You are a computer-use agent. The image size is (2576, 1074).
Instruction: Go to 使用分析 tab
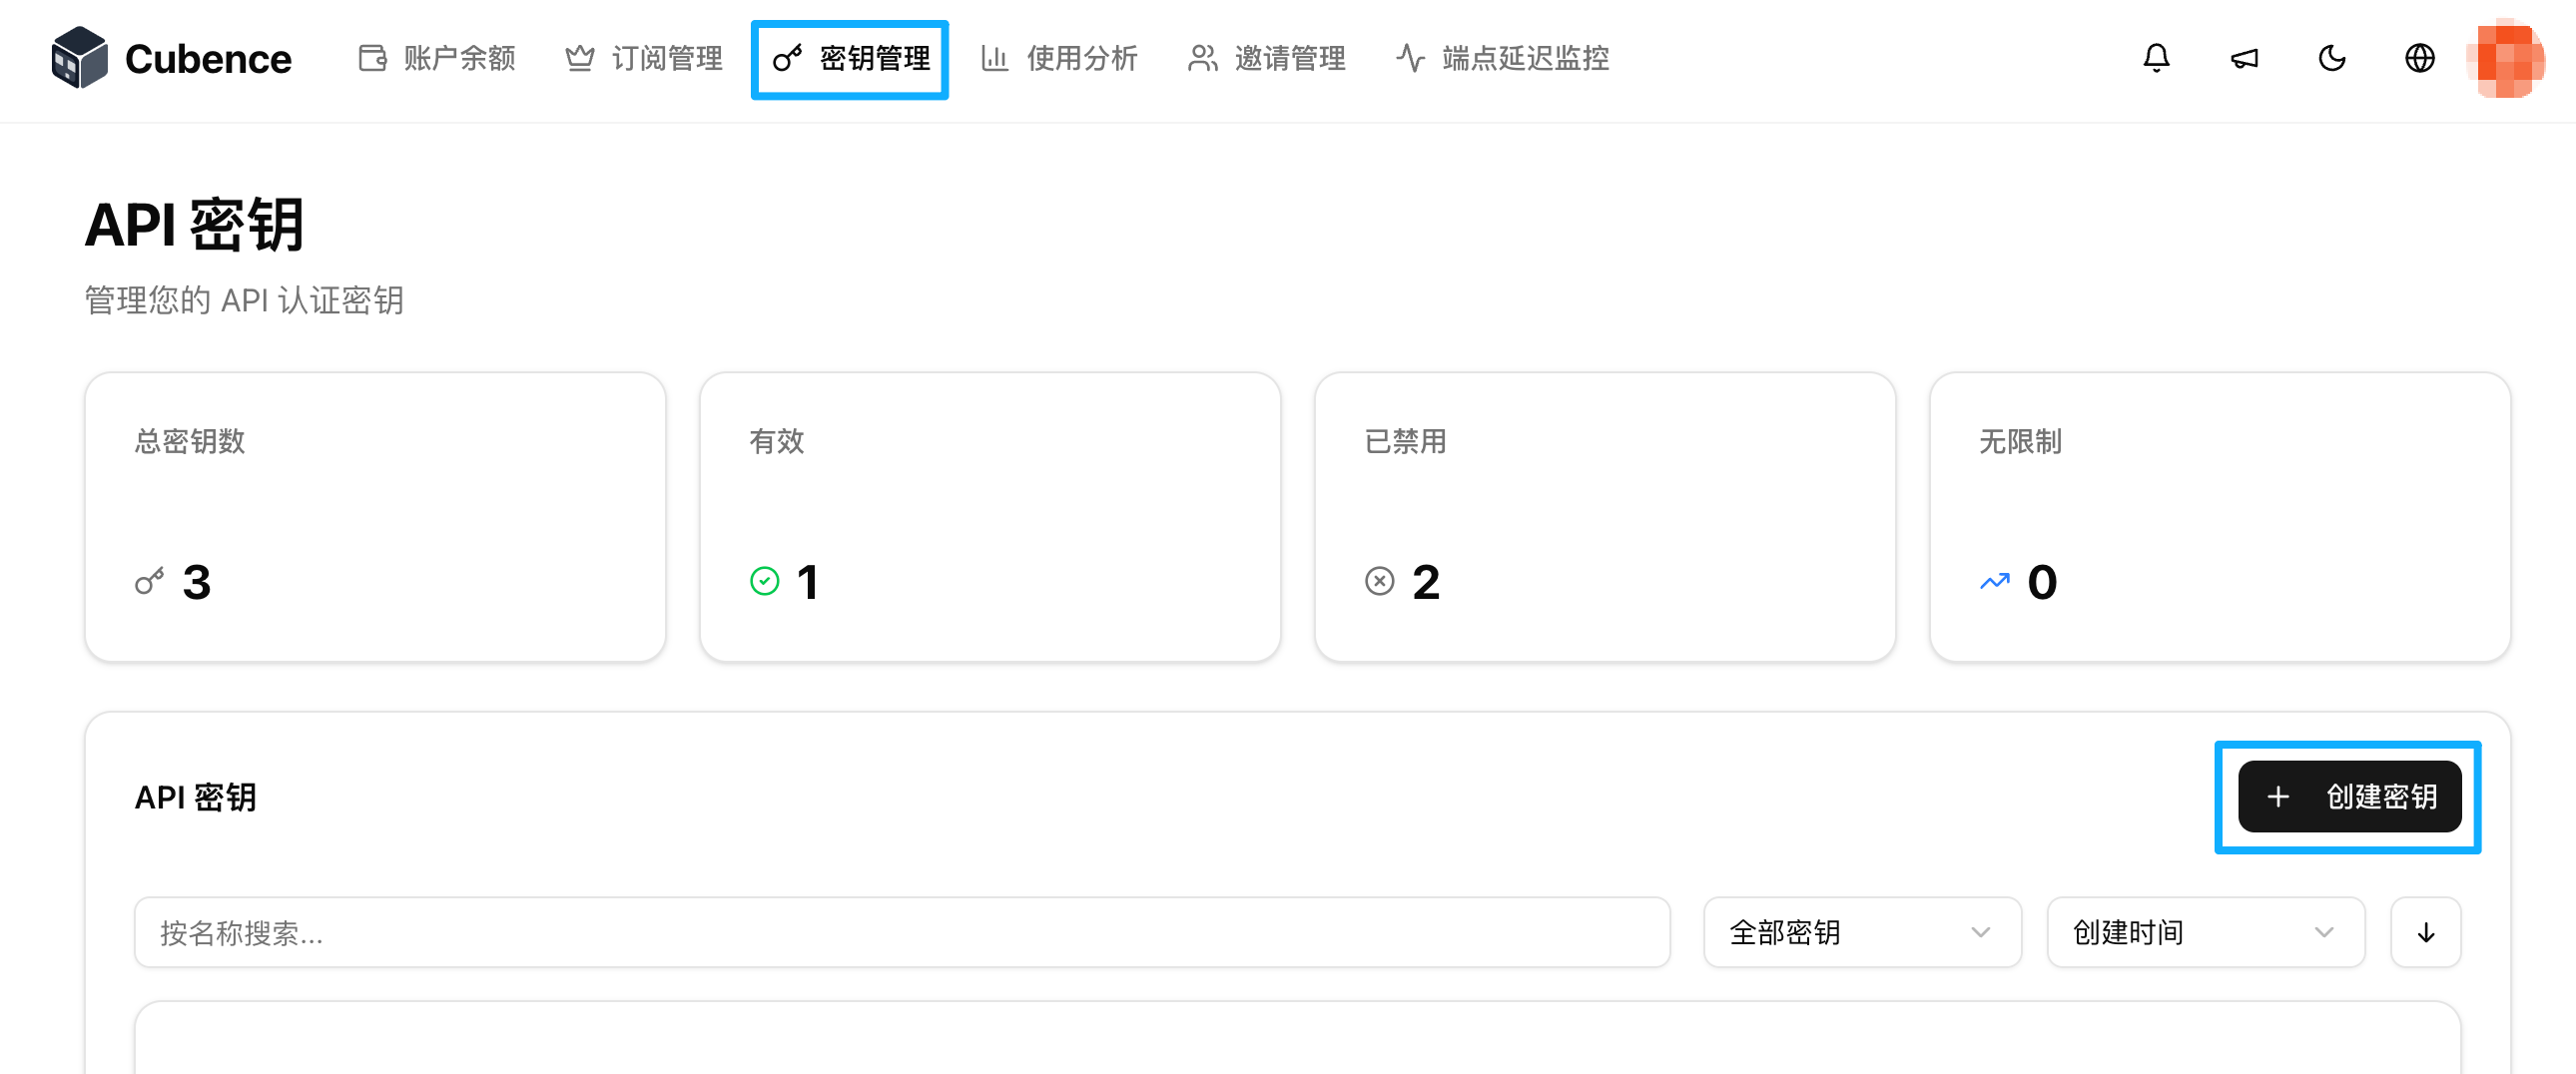click(x=1059, y=58)
